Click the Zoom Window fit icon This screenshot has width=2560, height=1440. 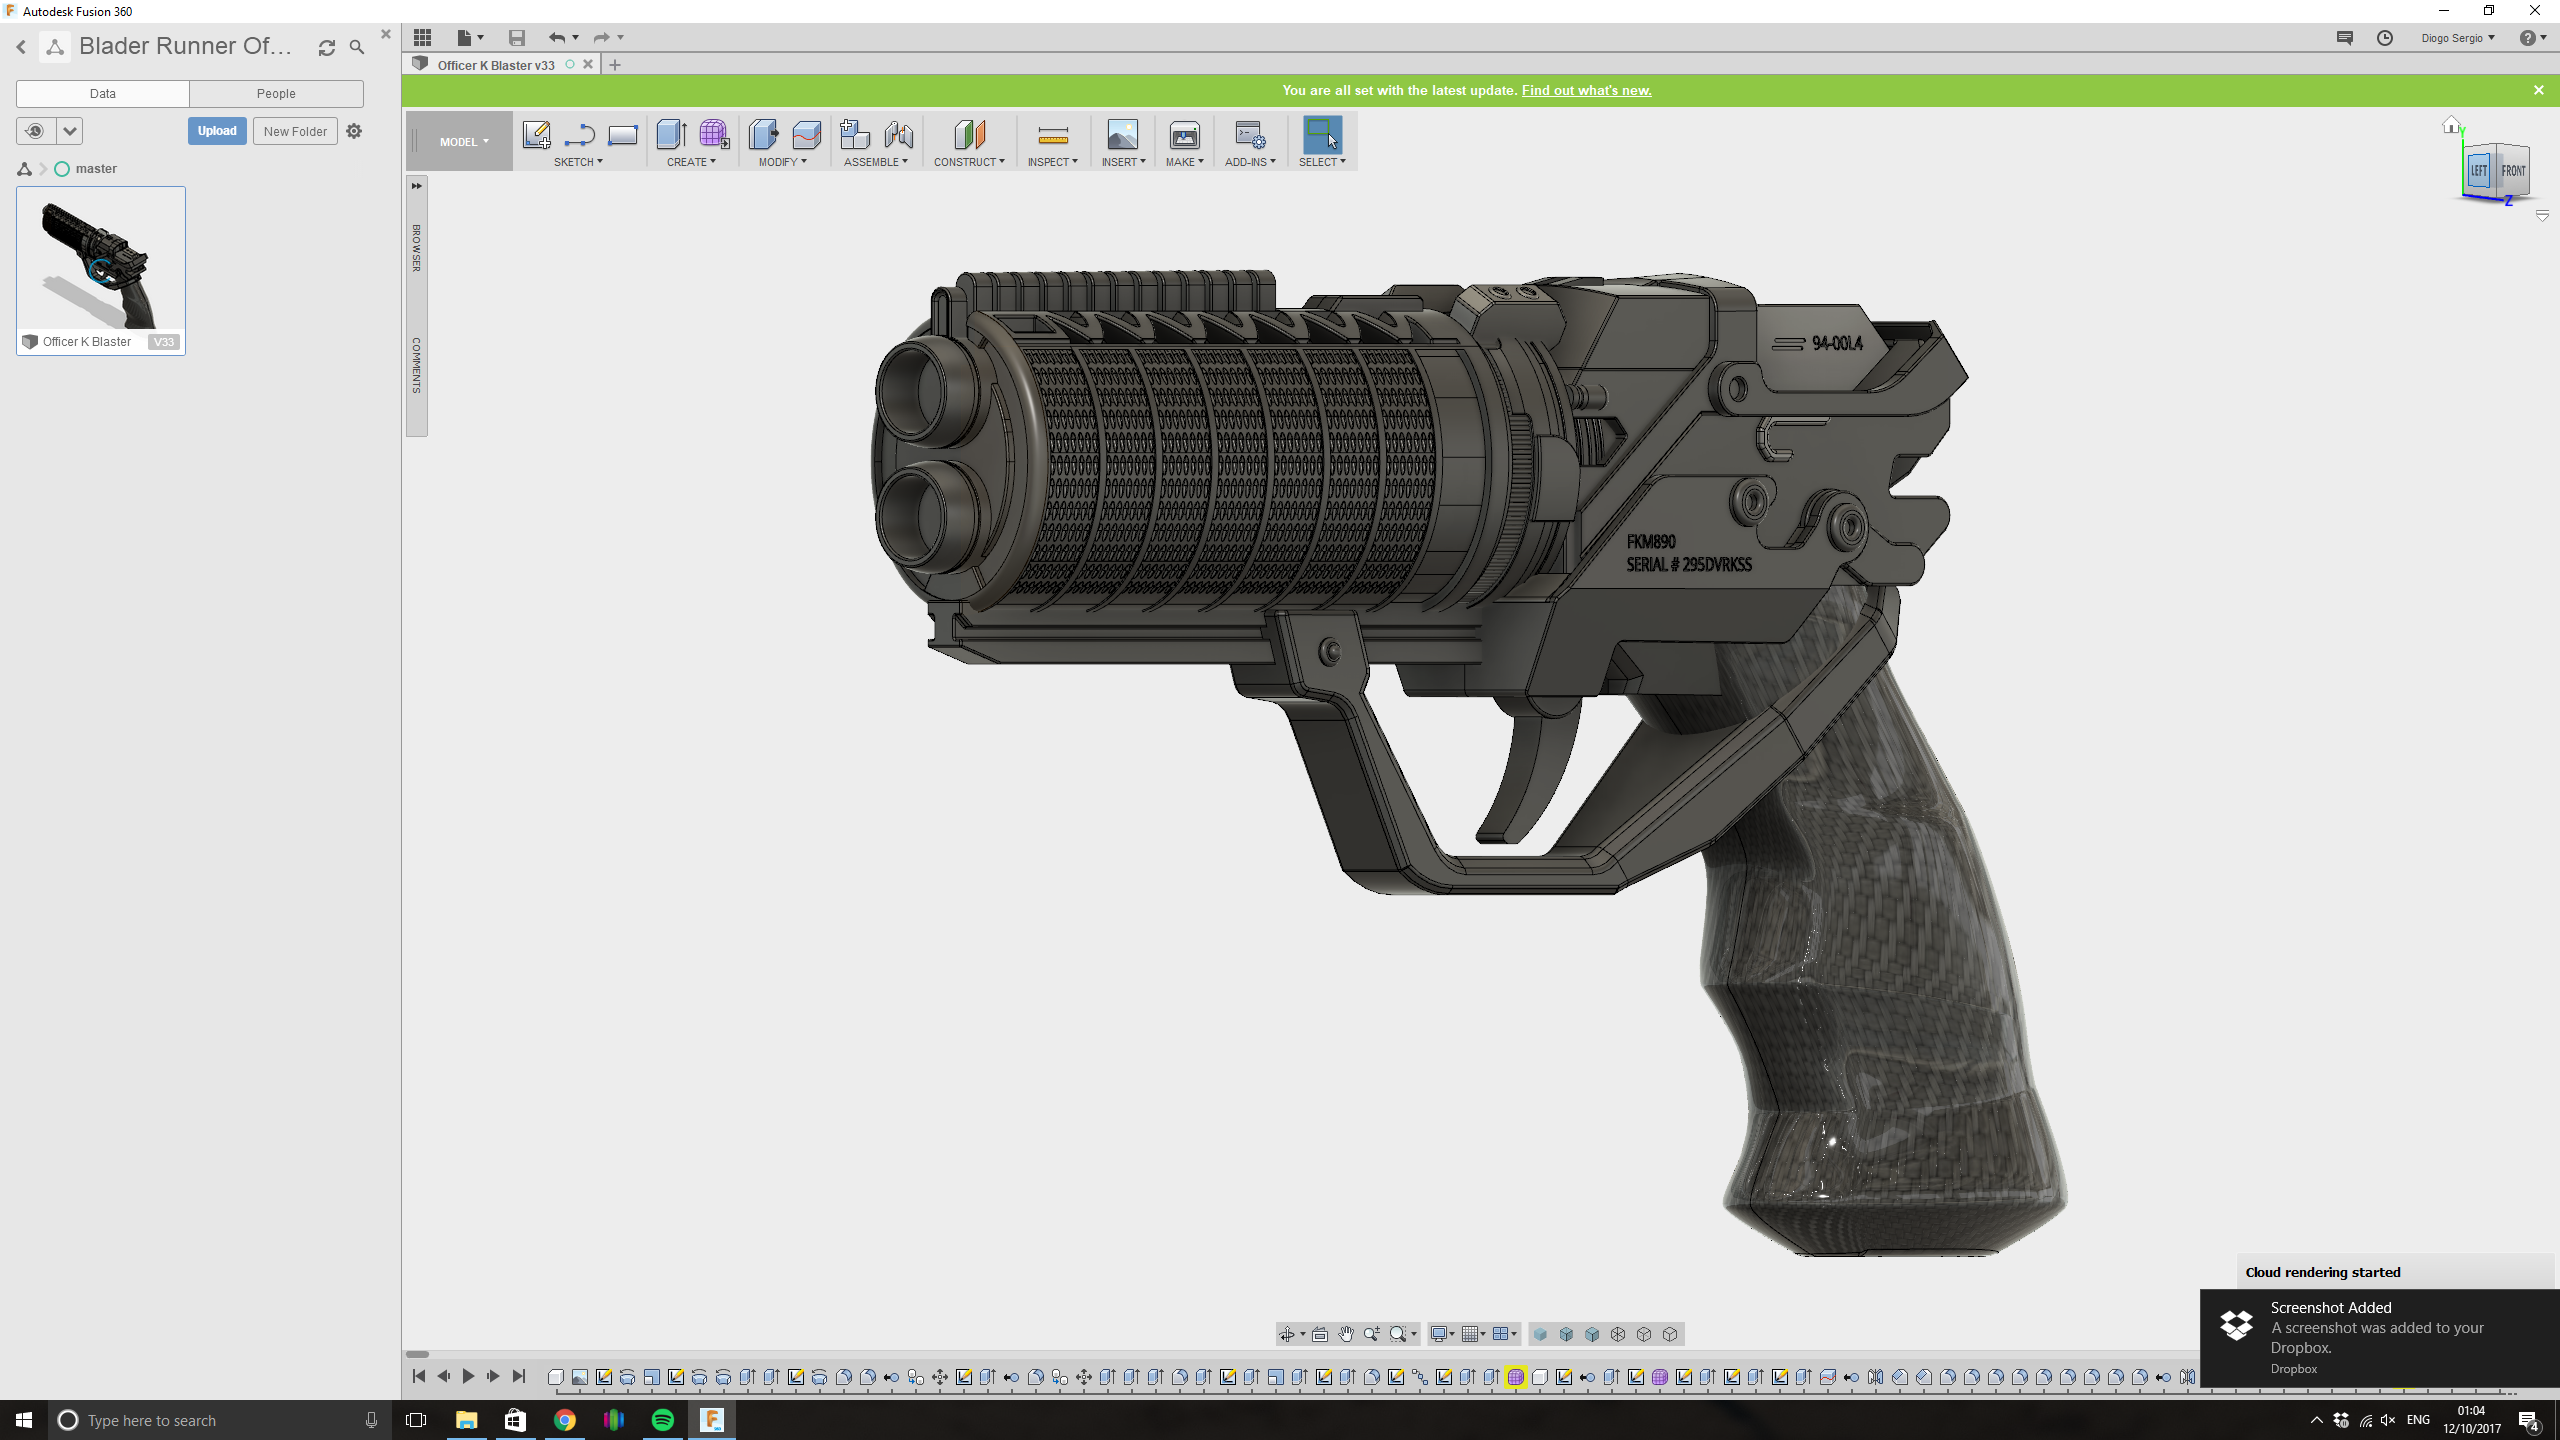tap(1398, 1334)
